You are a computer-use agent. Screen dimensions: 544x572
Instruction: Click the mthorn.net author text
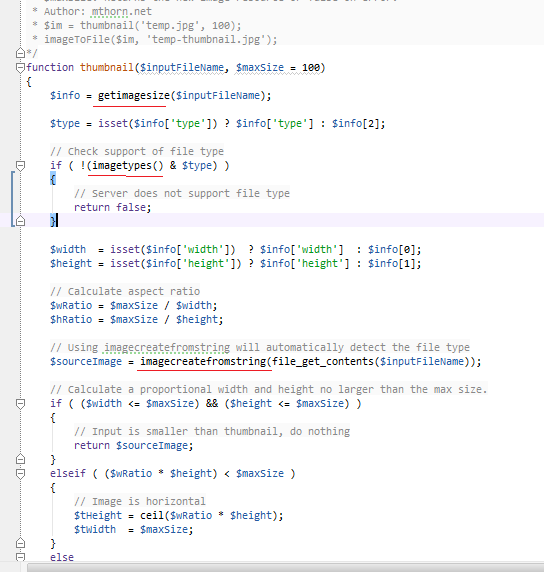point(121,12)
